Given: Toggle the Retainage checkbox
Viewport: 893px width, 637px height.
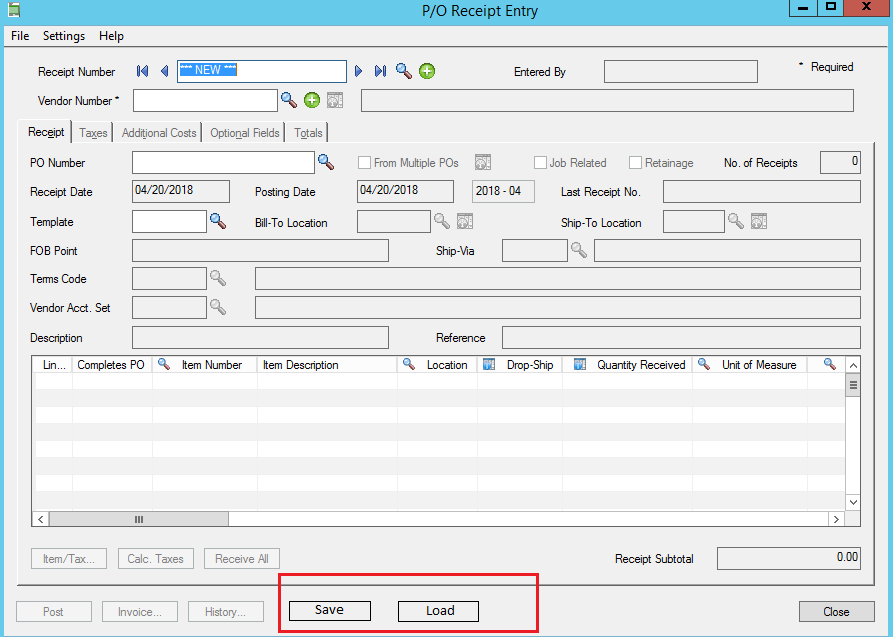Looking at the screenshot, I should [636, 163].
